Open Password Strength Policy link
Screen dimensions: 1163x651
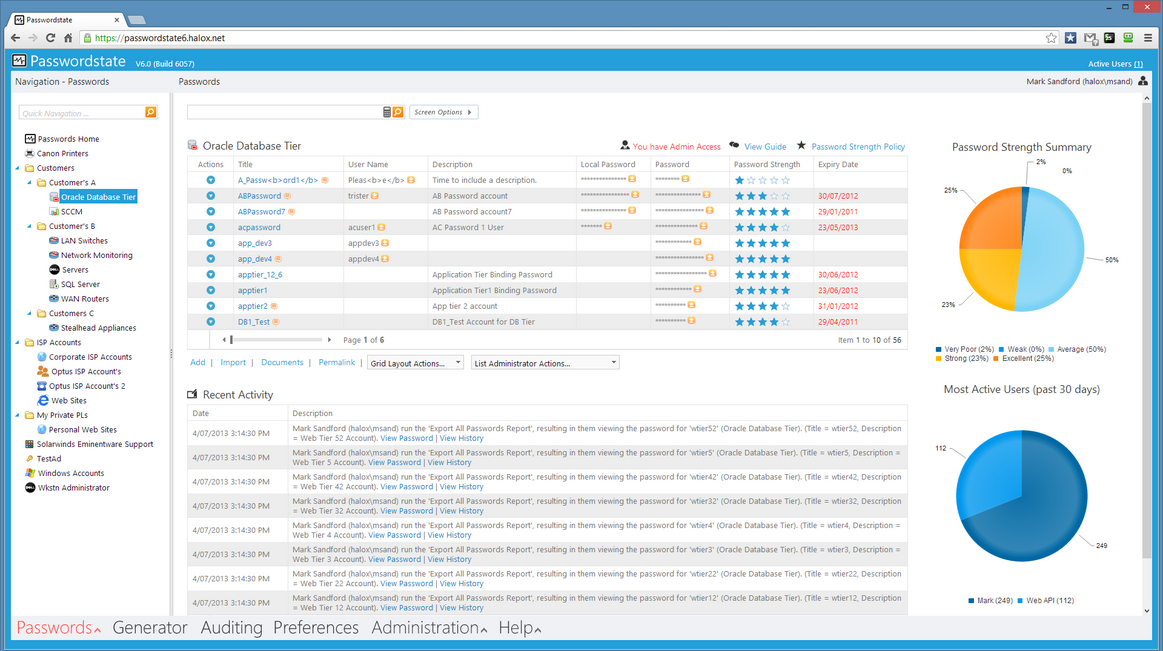pyautogui.click(x=858, y=147)
